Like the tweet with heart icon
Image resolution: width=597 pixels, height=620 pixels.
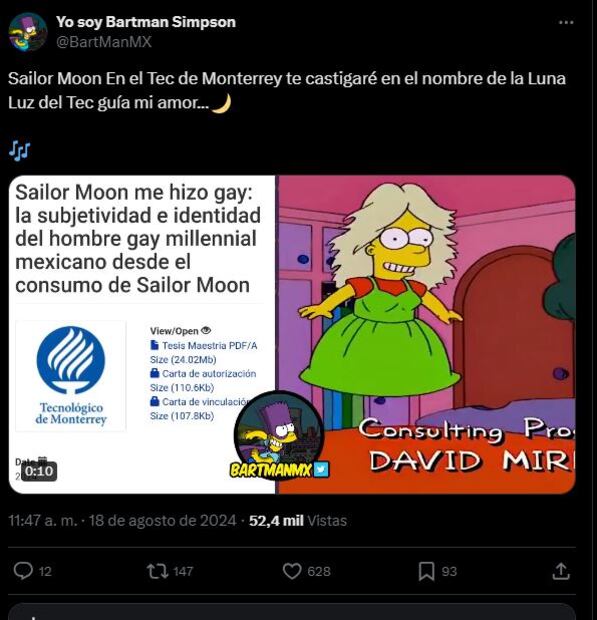coord(292,571)
